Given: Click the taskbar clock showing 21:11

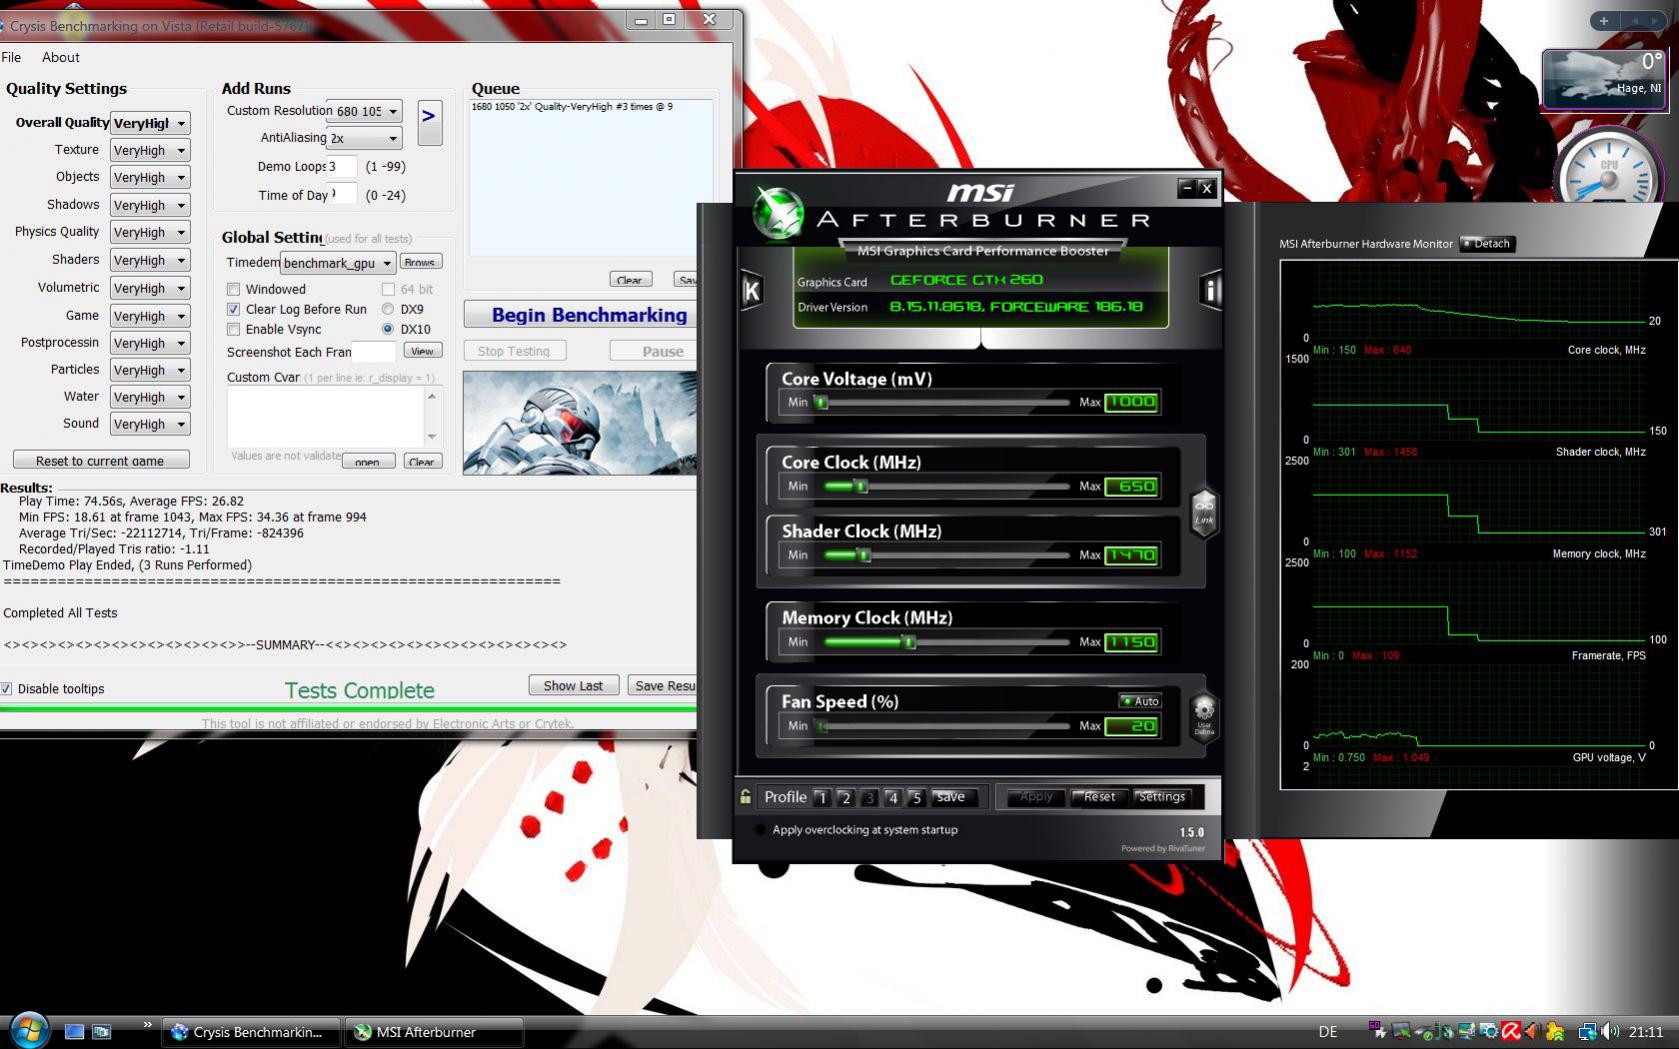Looking at the screenshot, I should (x=1646, y=1032).
